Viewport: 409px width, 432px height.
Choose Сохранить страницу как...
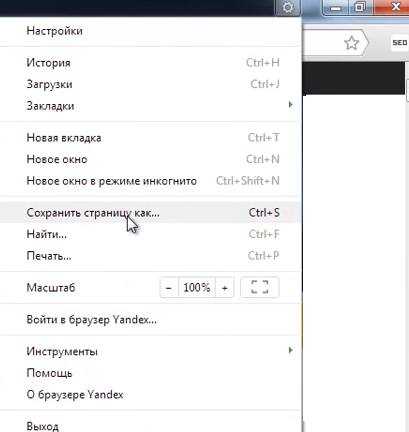[150, 212]
